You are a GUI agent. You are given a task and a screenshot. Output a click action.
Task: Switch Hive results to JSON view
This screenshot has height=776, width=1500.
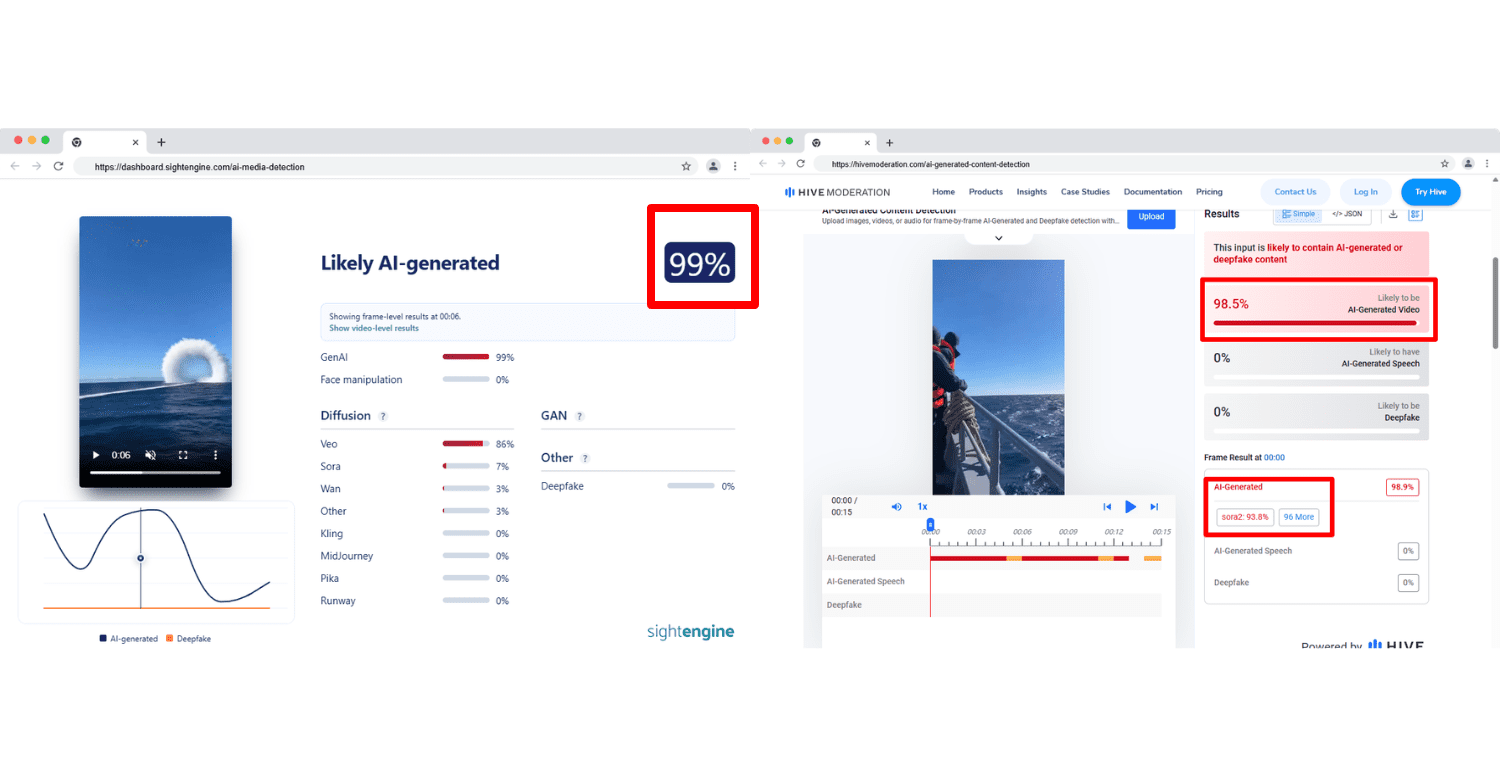[1347, 214]
